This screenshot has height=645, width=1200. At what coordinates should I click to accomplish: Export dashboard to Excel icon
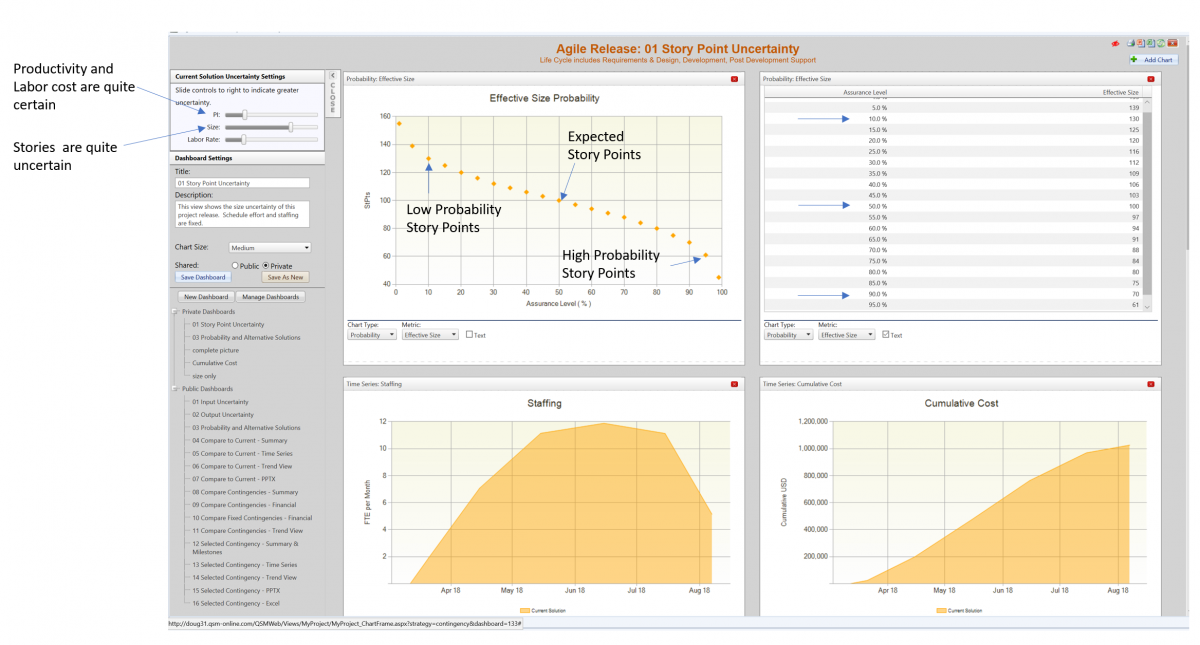pyautogui.click(x=1151, y=44)
